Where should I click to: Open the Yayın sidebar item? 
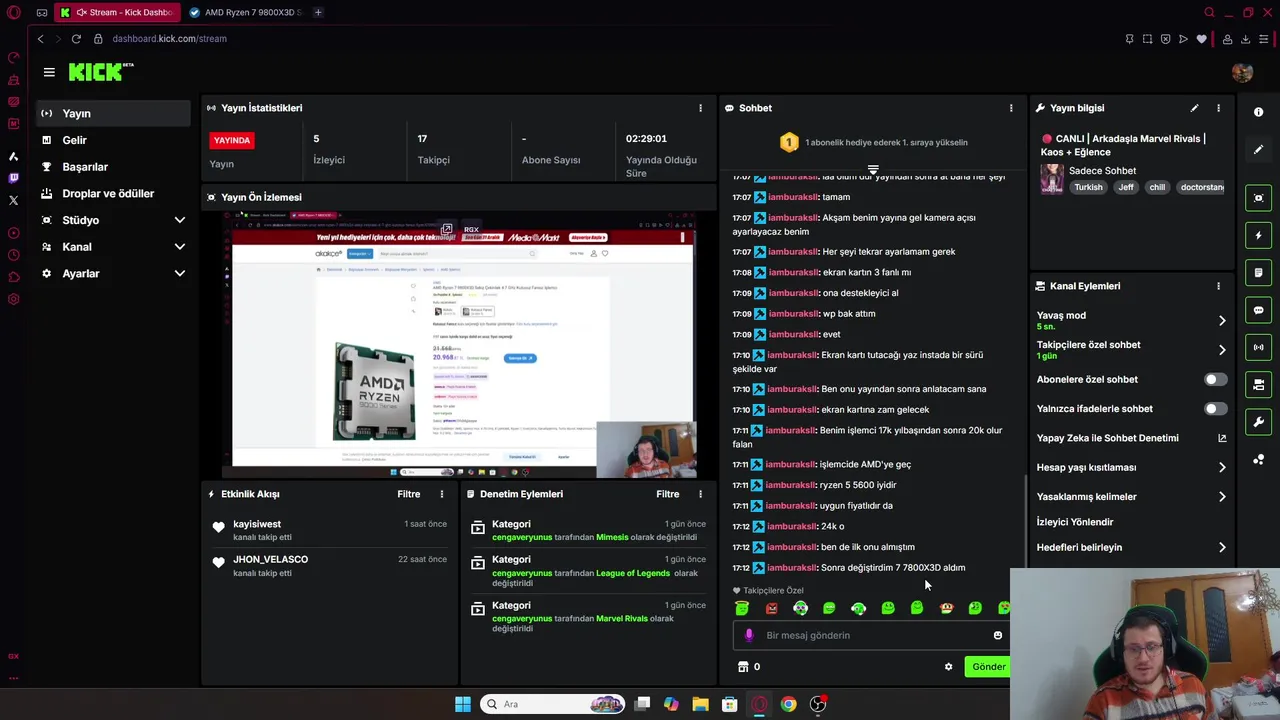pos(113,113)
